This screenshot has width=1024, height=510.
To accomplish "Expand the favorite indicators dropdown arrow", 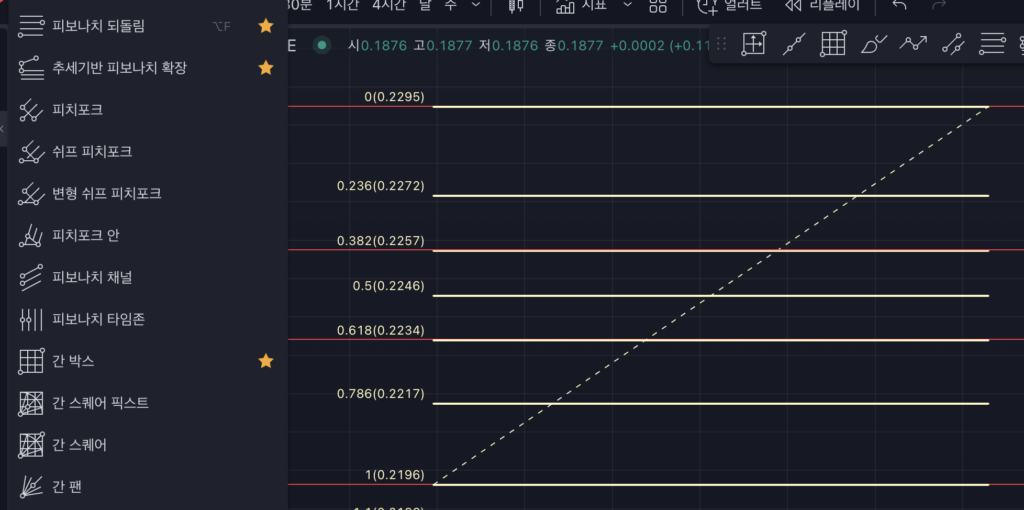I will 628,5.
